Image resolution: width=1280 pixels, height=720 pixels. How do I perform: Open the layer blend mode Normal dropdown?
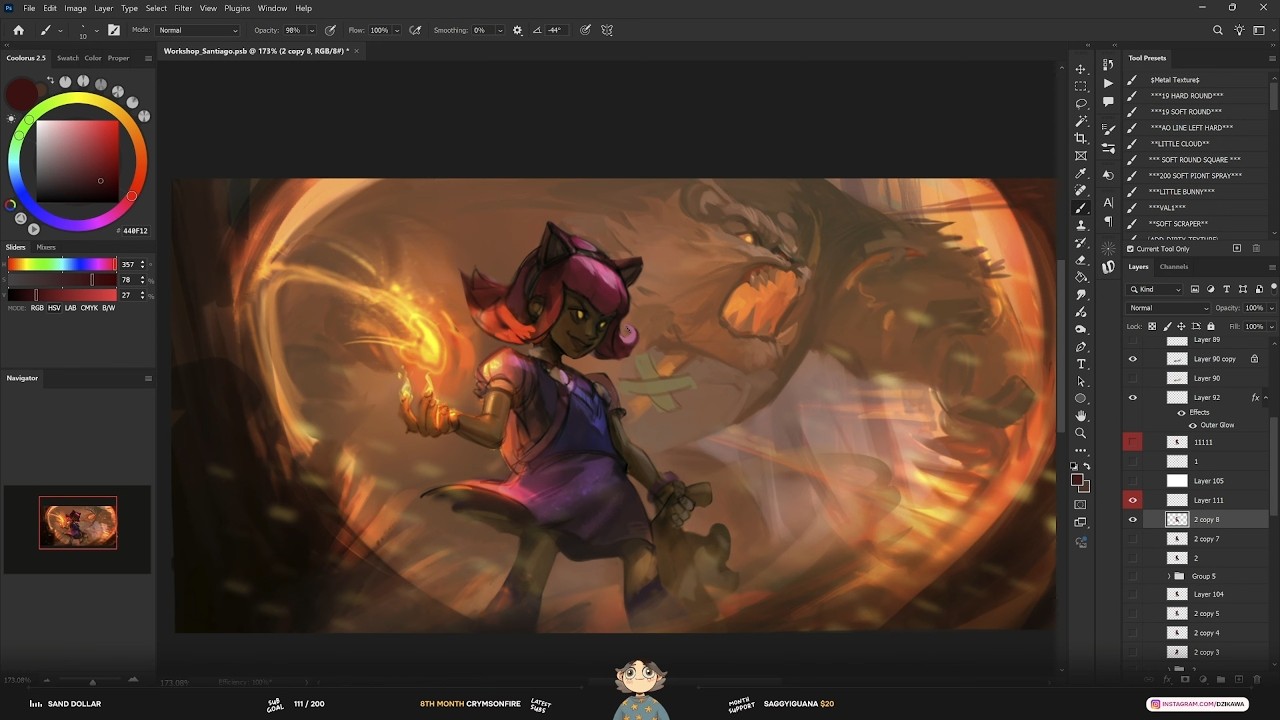1168,308
